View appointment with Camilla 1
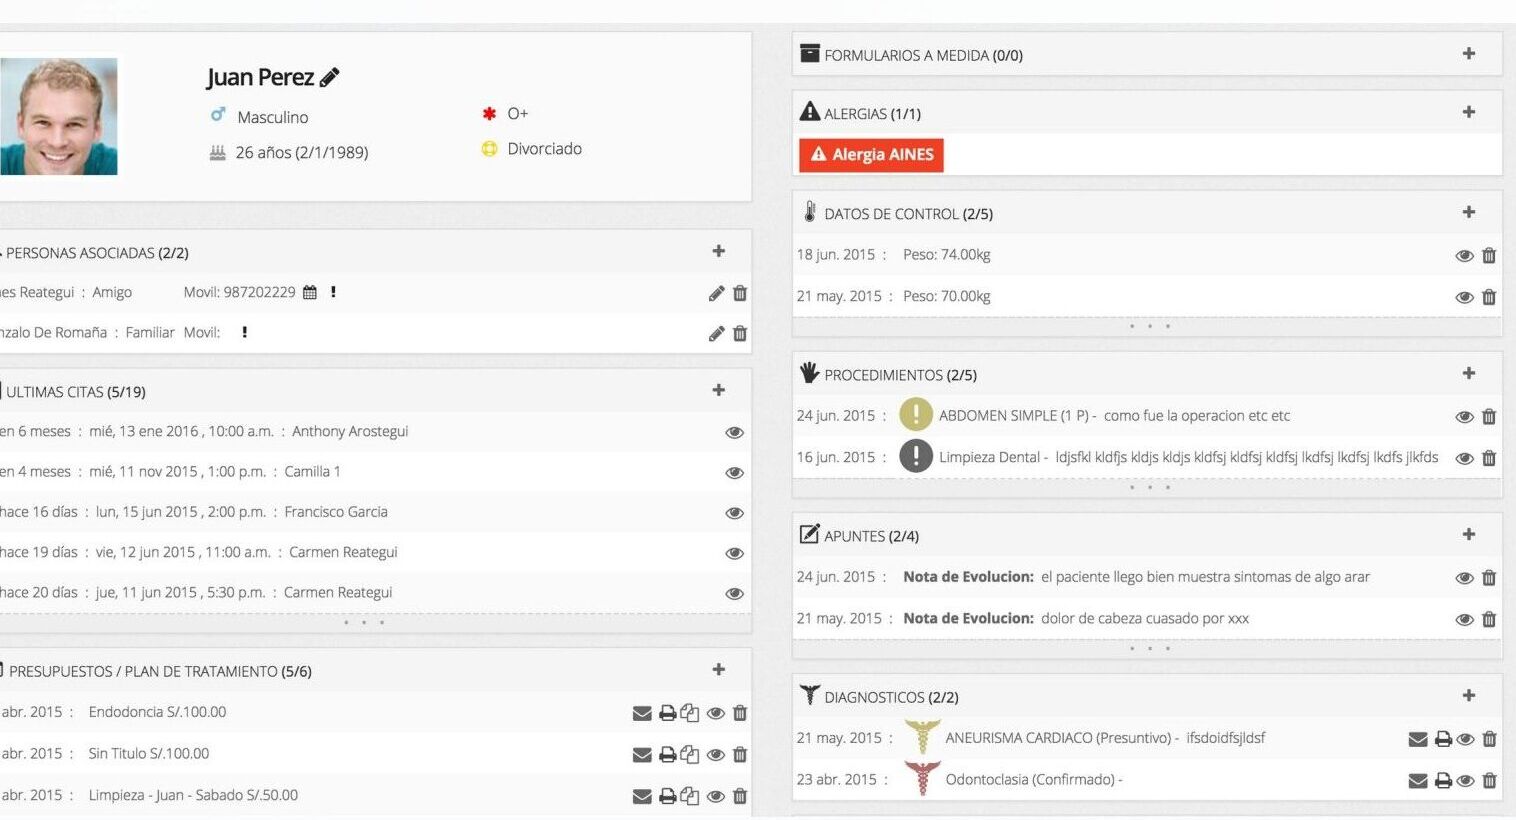The width and height of the screenshot is (1516, 820). [734, 472]
